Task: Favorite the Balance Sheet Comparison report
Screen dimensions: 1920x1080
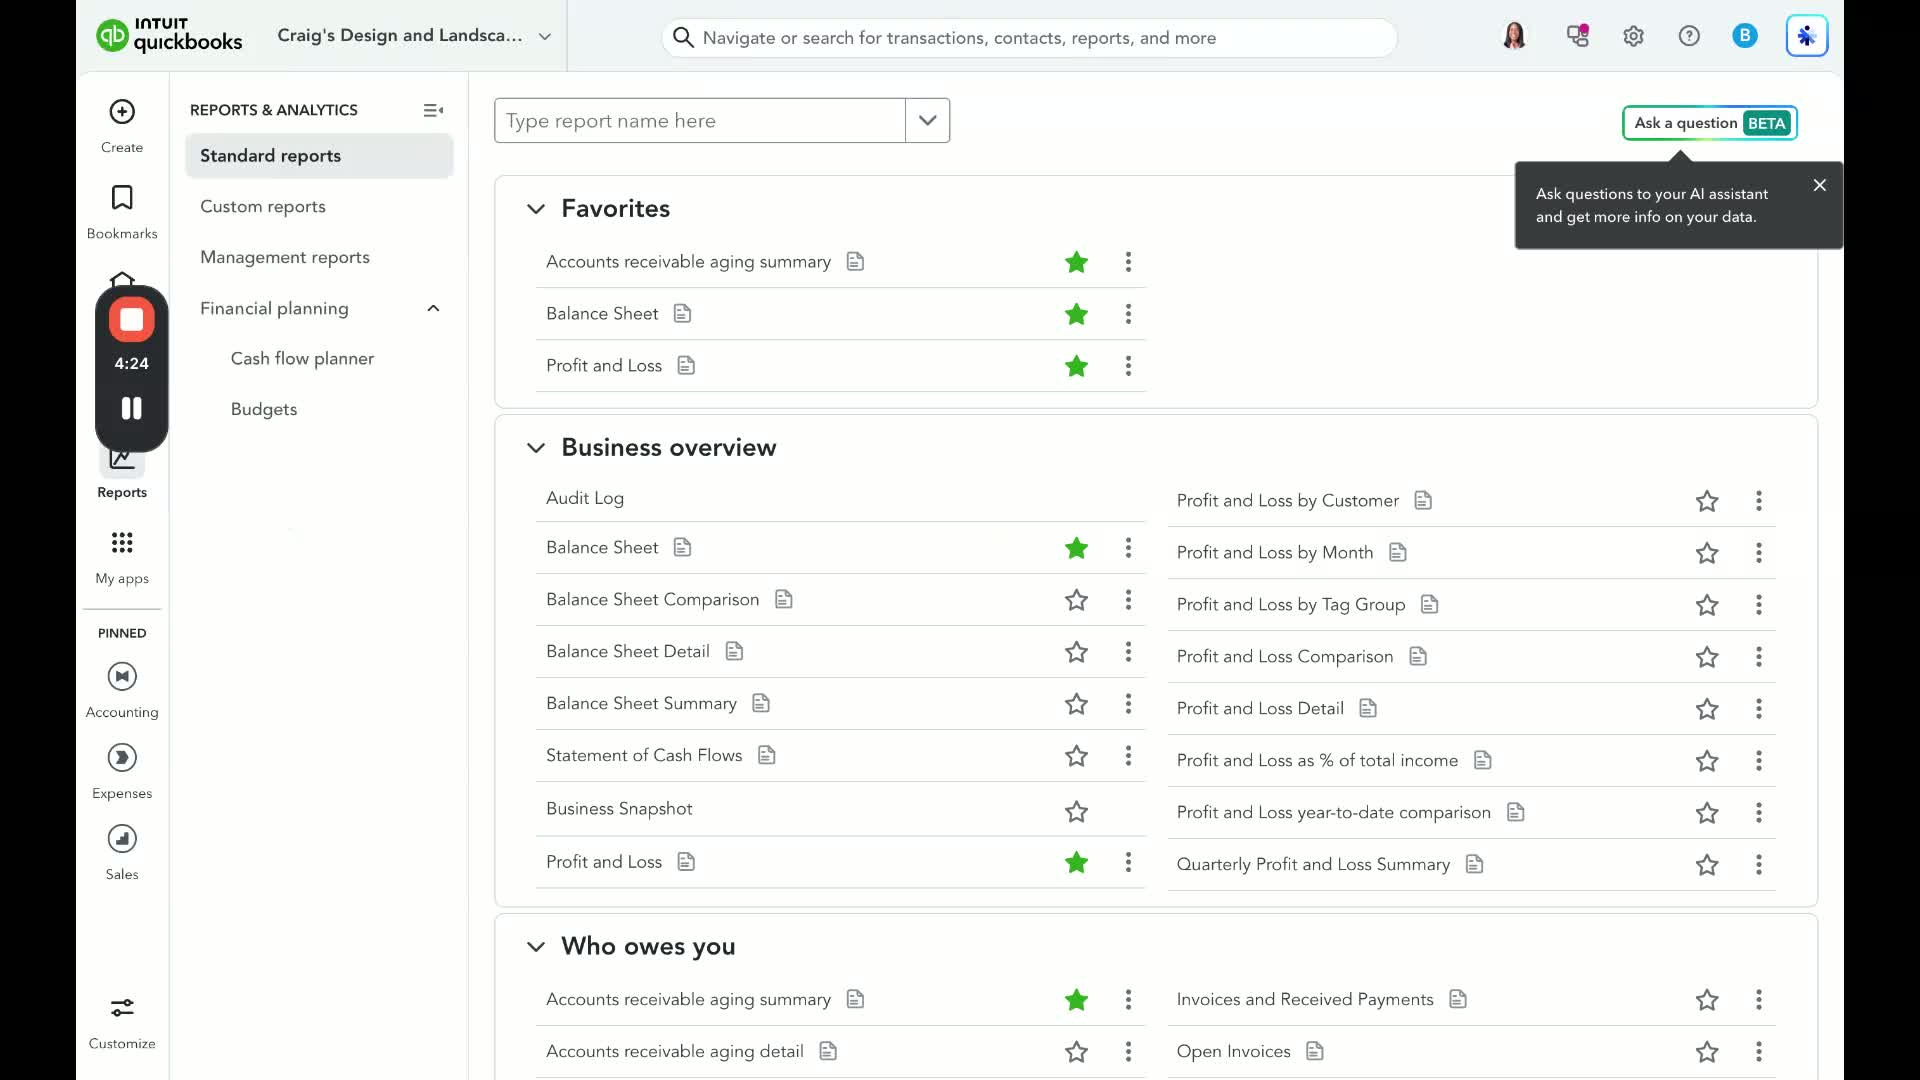Action: coord(1076,600)
